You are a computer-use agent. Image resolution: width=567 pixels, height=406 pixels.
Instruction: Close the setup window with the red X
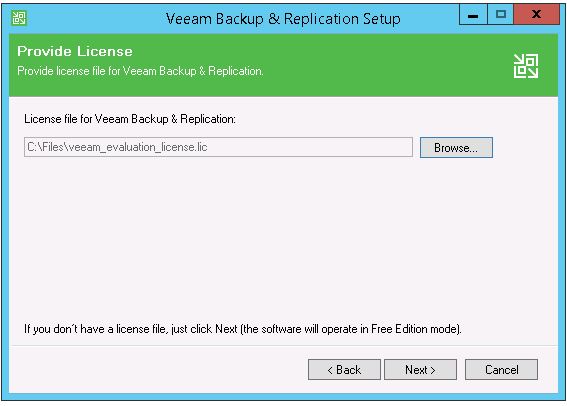click(537, 15)
